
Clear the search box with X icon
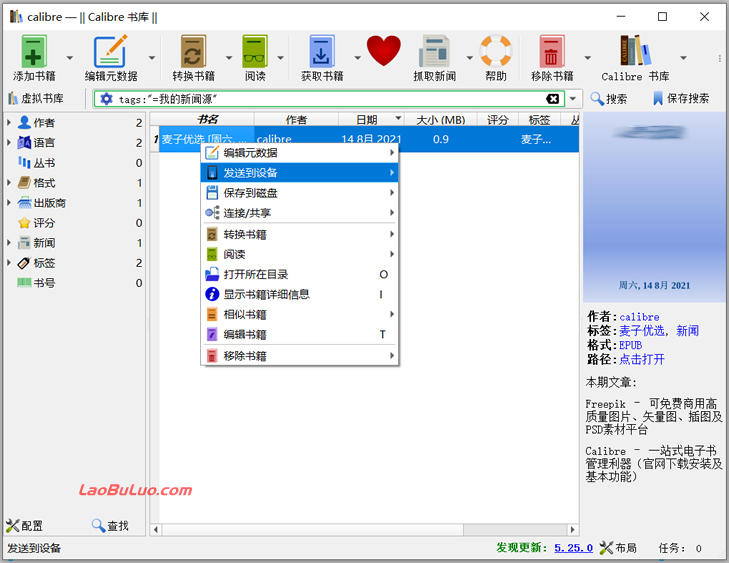pyautogui.click(x=552, y=99)
